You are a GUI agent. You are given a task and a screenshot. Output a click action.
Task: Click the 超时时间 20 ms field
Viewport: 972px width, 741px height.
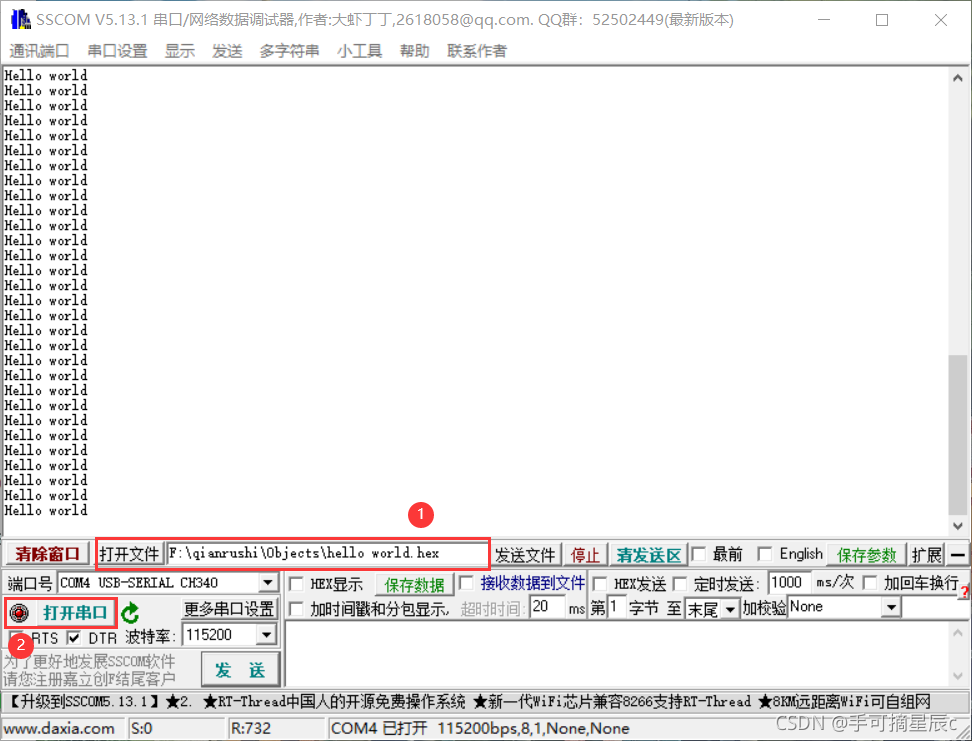click(546, 606)
